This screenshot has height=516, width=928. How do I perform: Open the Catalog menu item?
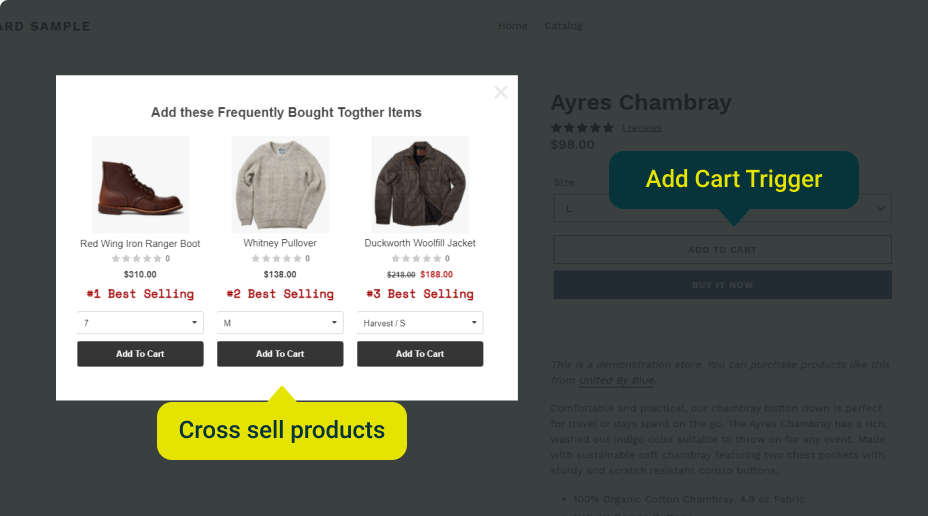click(563, 26)
